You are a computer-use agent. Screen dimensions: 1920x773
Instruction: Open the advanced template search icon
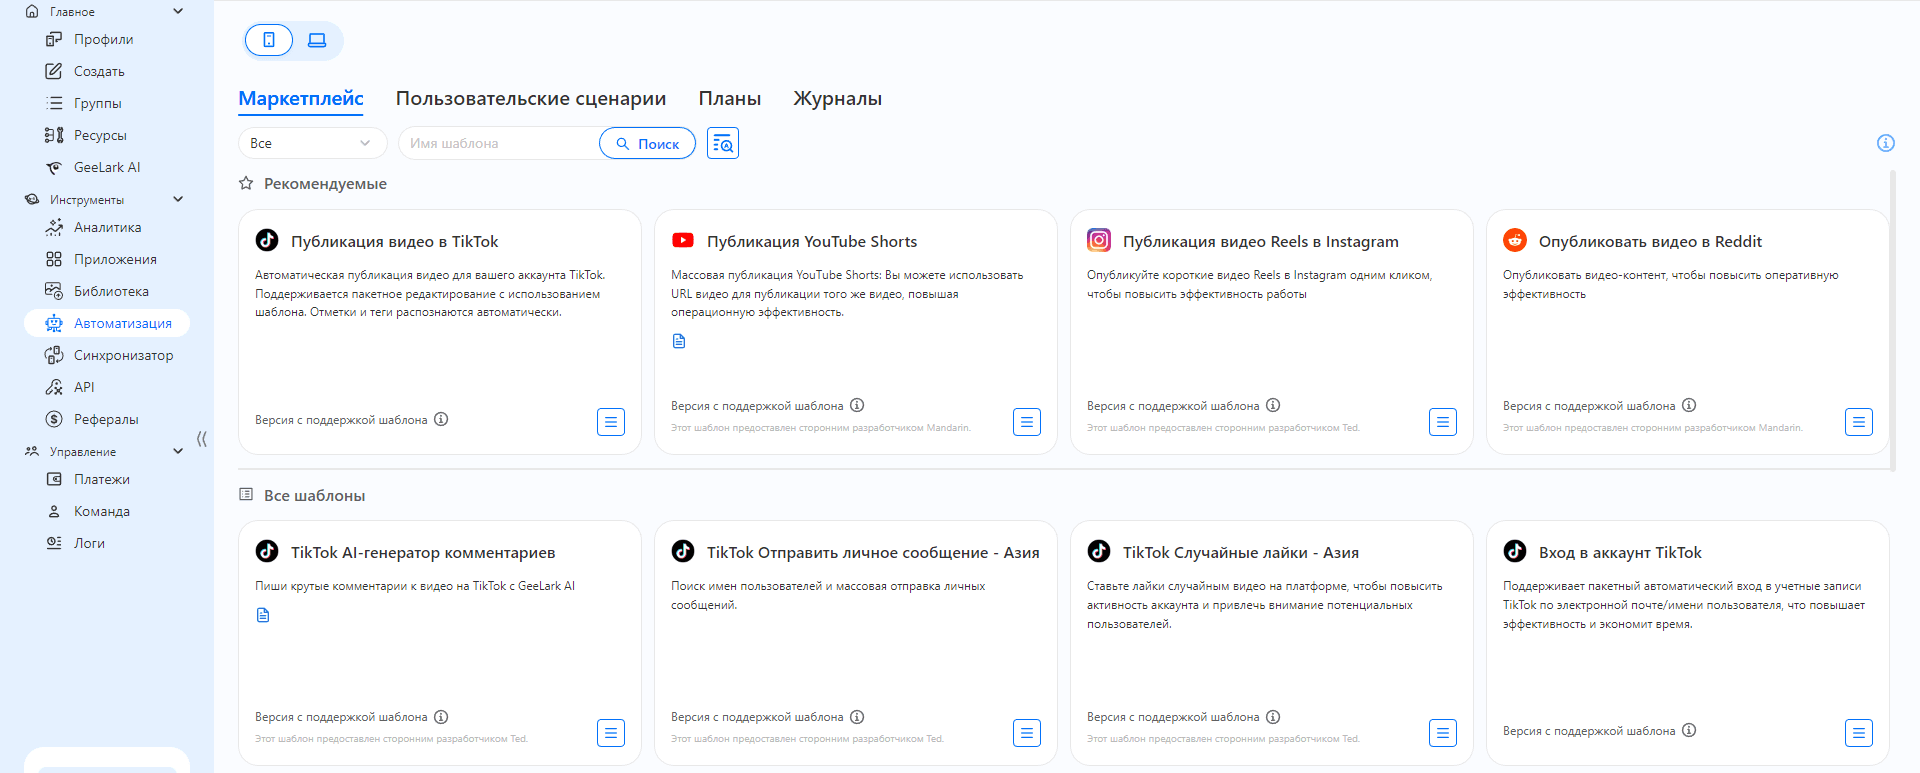click(723, 143)
